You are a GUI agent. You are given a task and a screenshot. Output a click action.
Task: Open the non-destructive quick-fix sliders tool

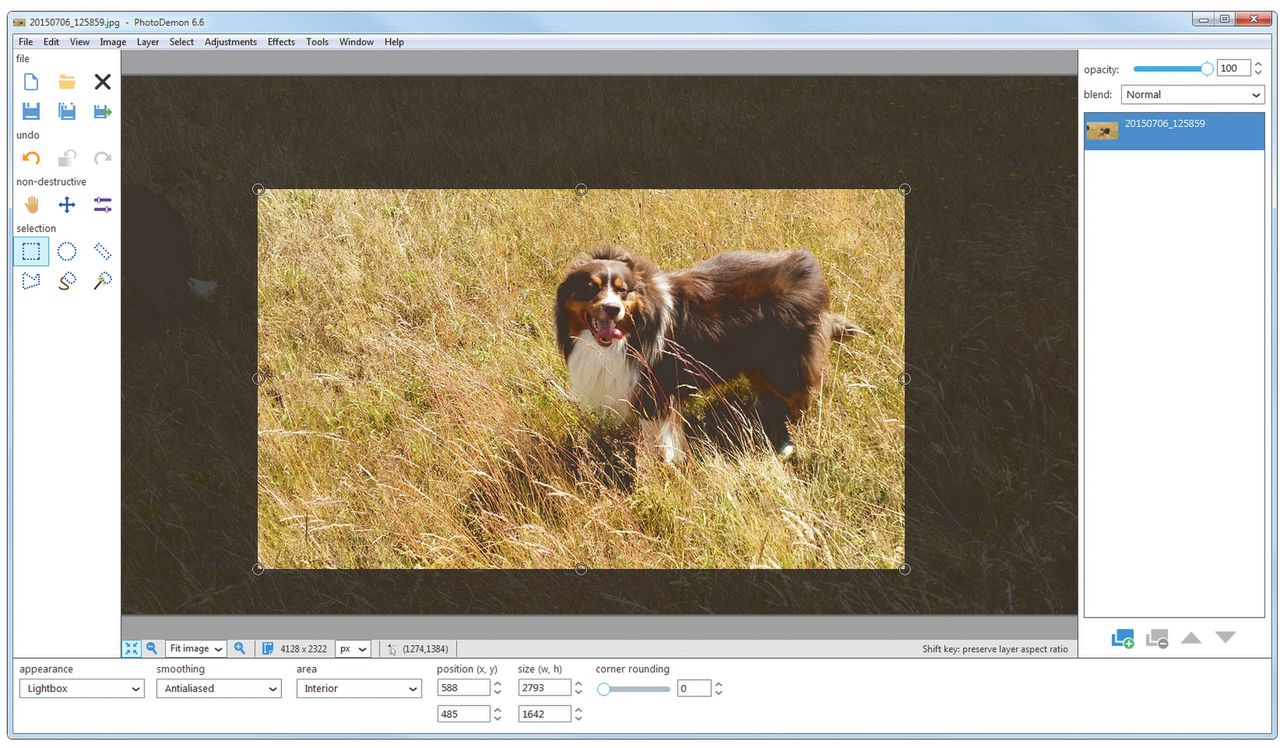(102, 205)
